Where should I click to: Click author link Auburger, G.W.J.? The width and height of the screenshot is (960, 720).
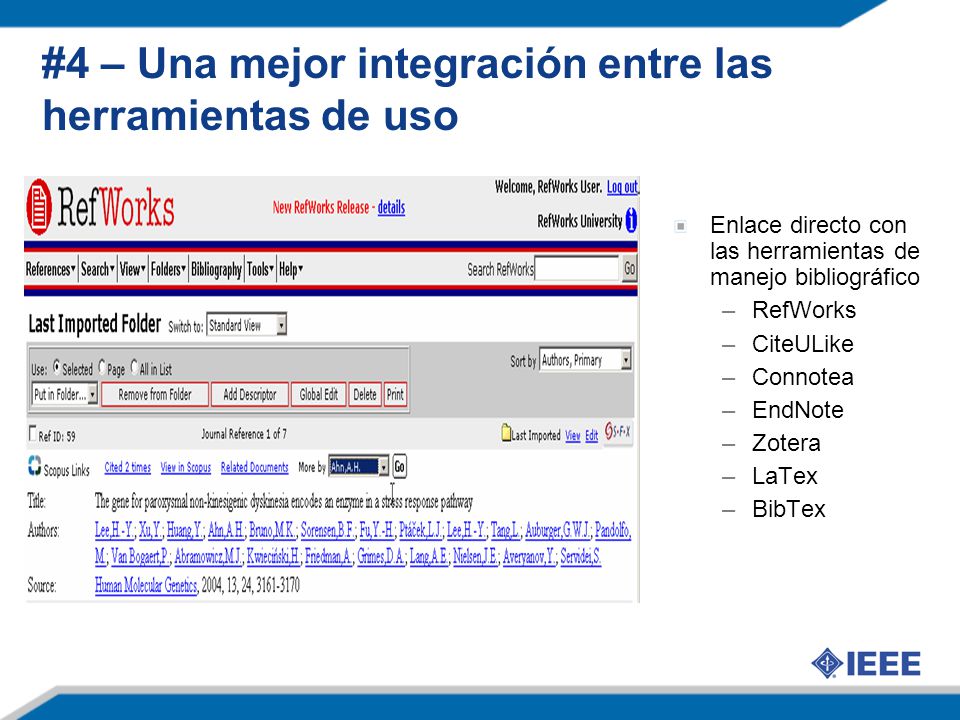tap(557, 530)
